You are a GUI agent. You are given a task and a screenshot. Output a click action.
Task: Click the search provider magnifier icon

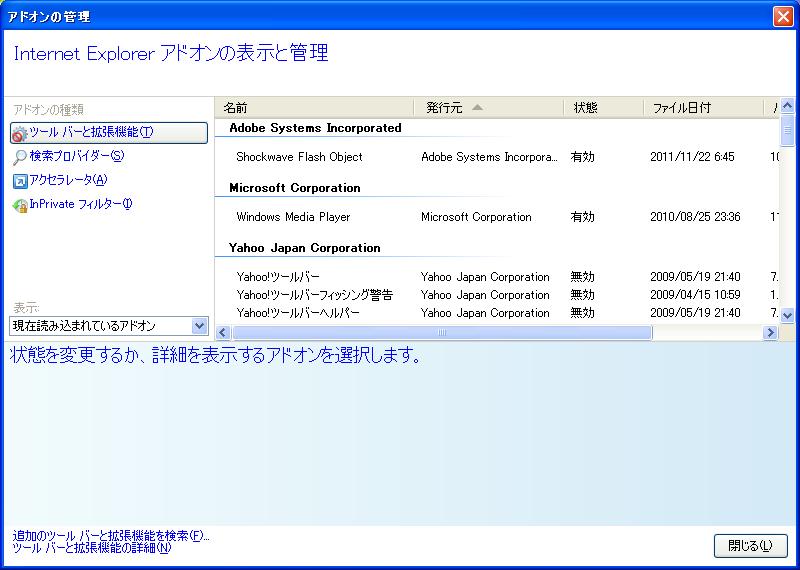point(19,157)
